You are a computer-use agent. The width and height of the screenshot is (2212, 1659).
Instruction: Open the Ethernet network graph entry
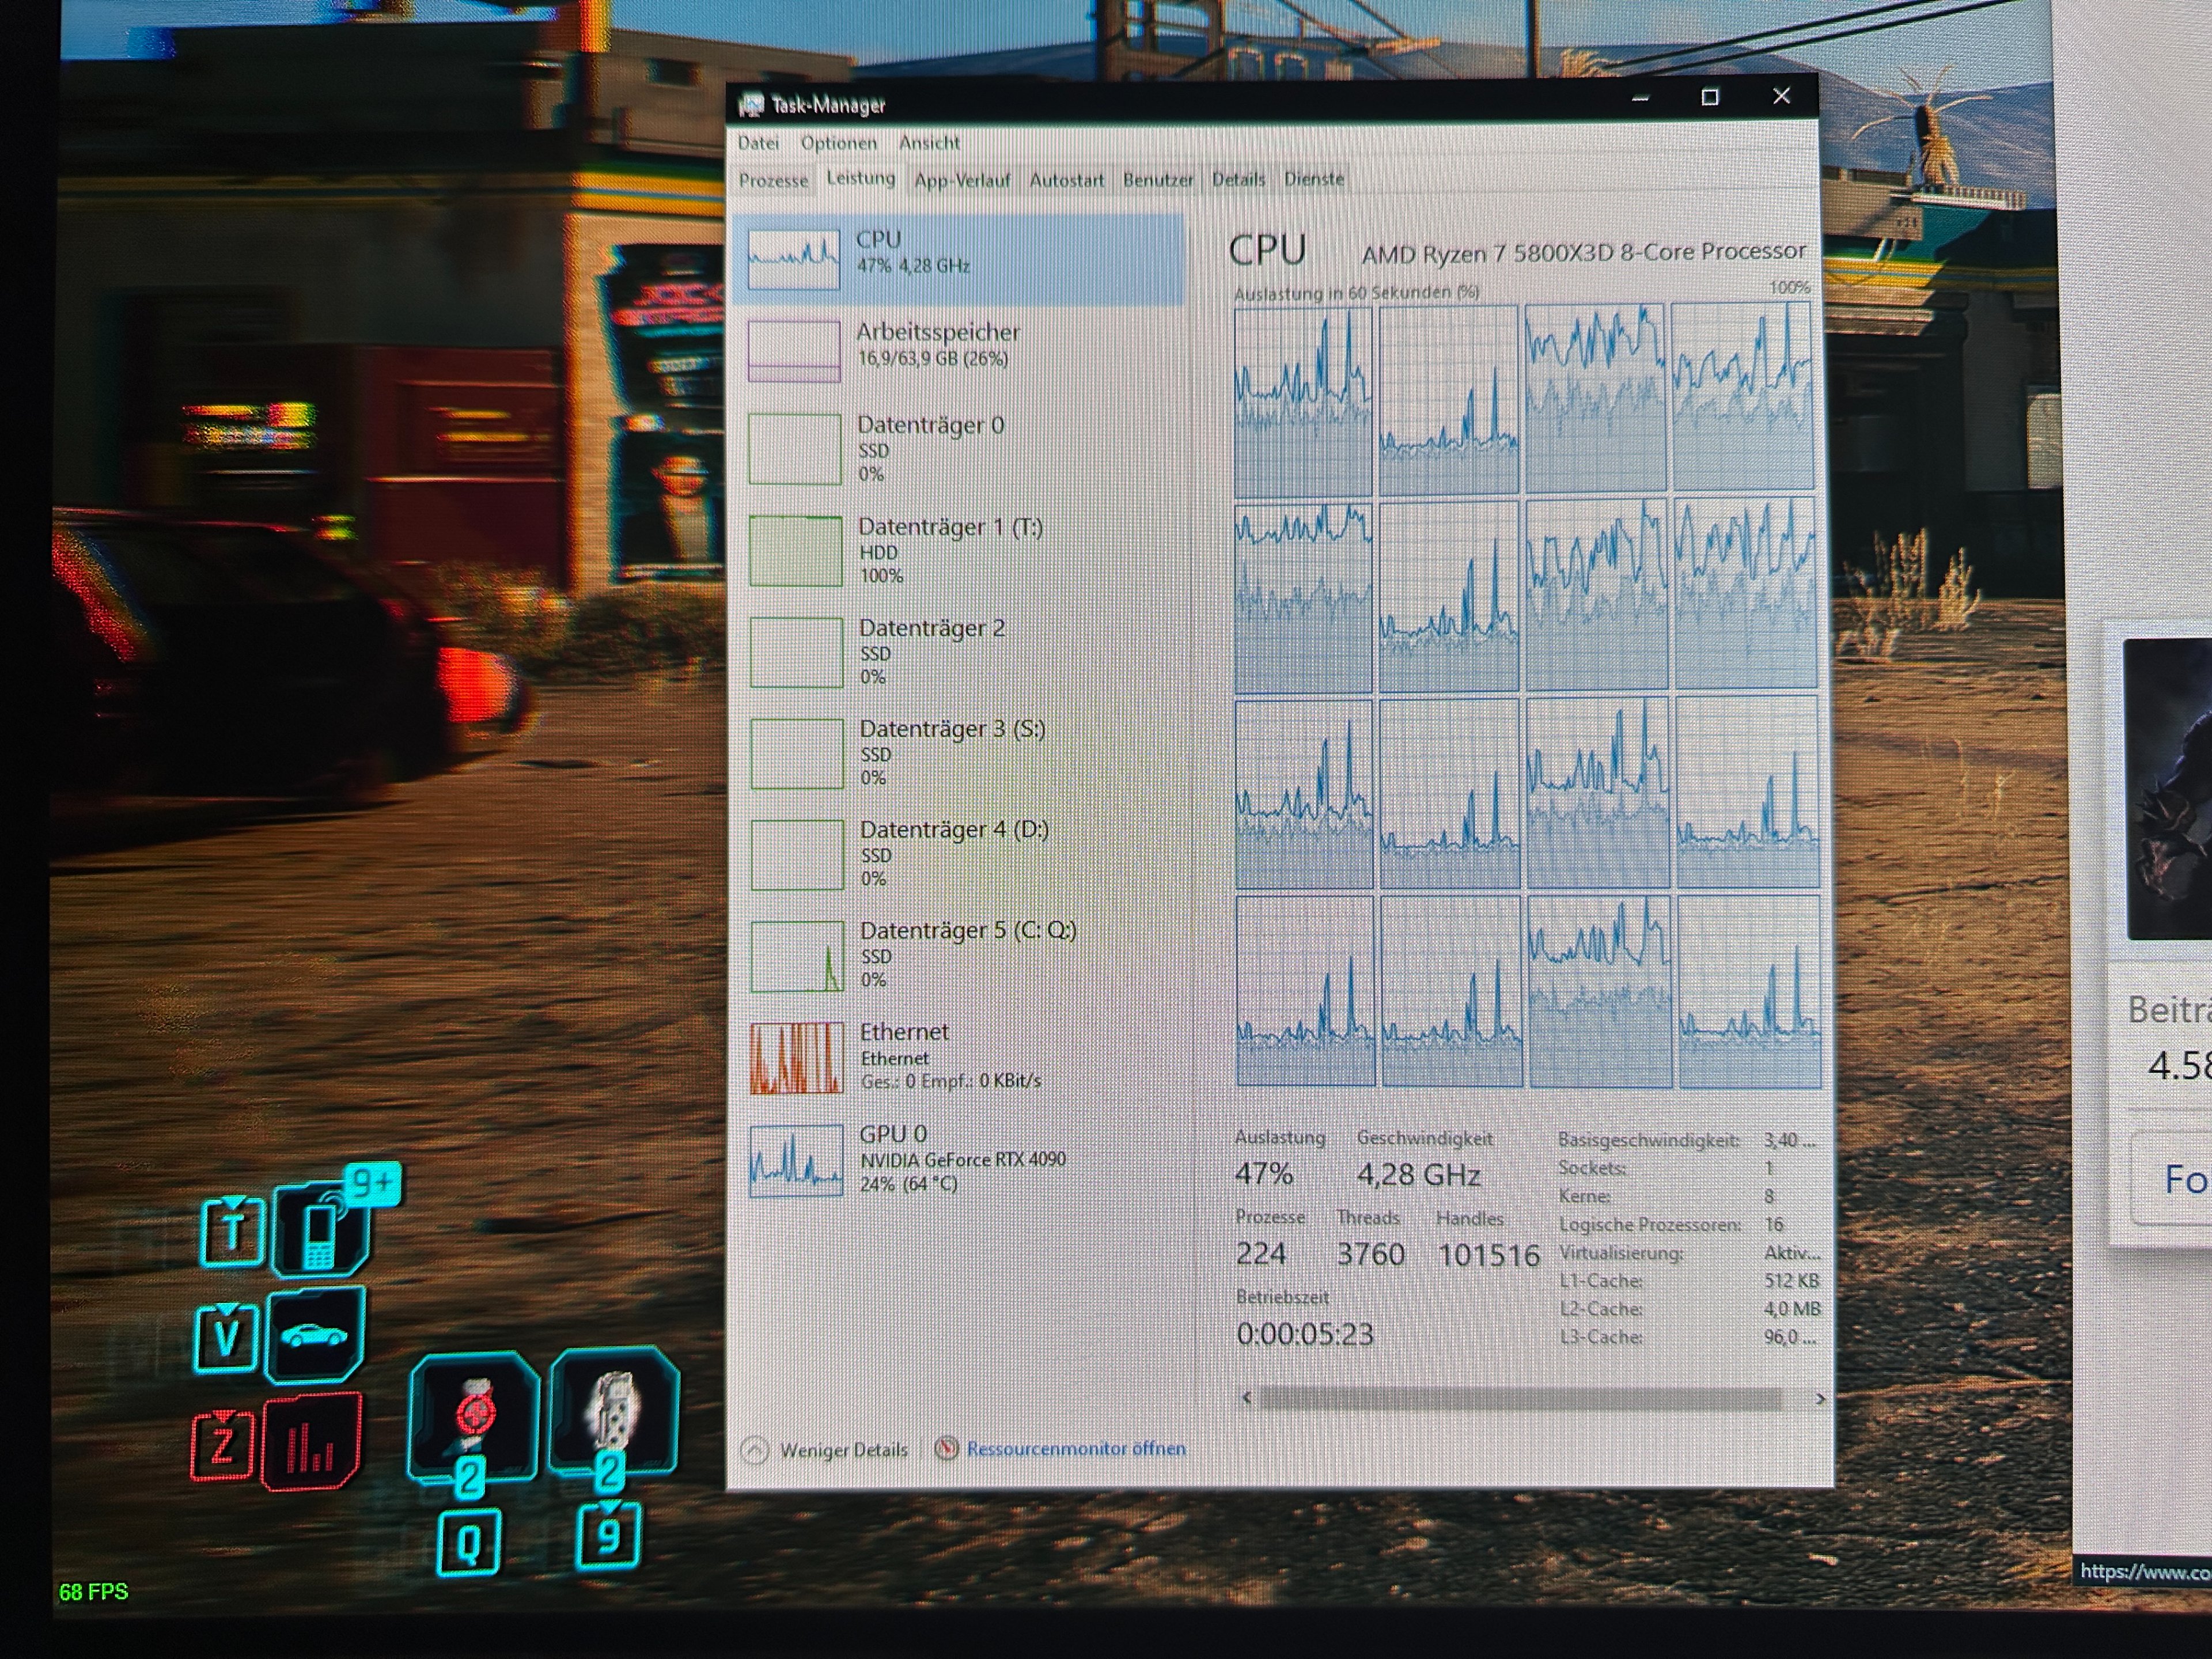pos(797,1057)
